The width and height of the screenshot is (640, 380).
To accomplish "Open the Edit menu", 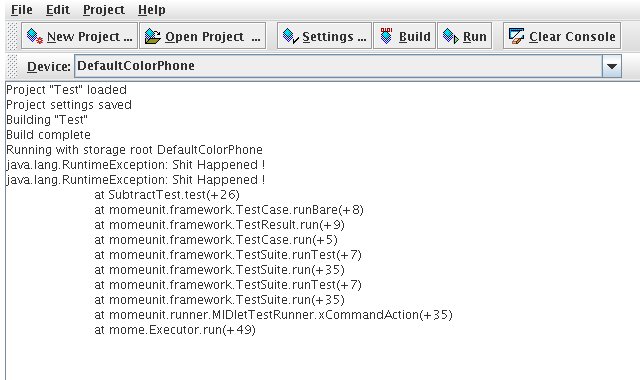I will tap(58, 9).
